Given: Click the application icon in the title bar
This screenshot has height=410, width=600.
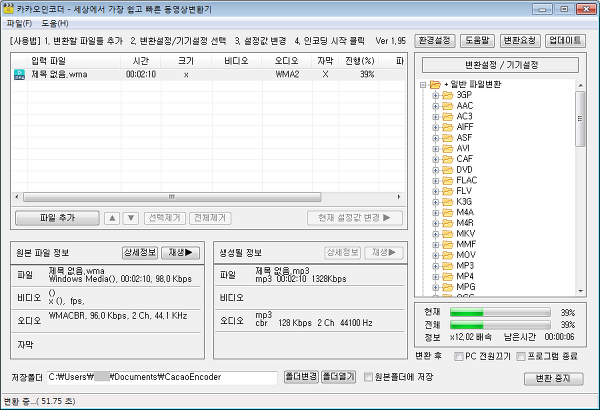Looking at the screenshot, I should coord(8,8).
